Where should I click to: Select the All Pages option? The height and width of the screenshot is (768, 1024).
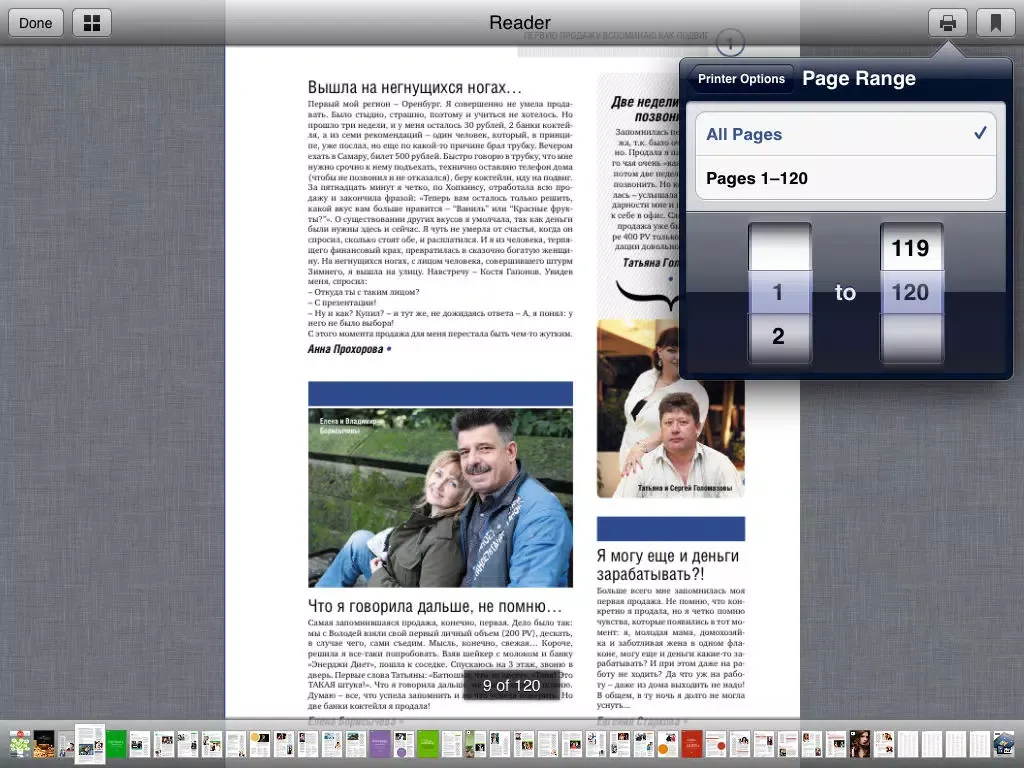[x=846, y=134]
